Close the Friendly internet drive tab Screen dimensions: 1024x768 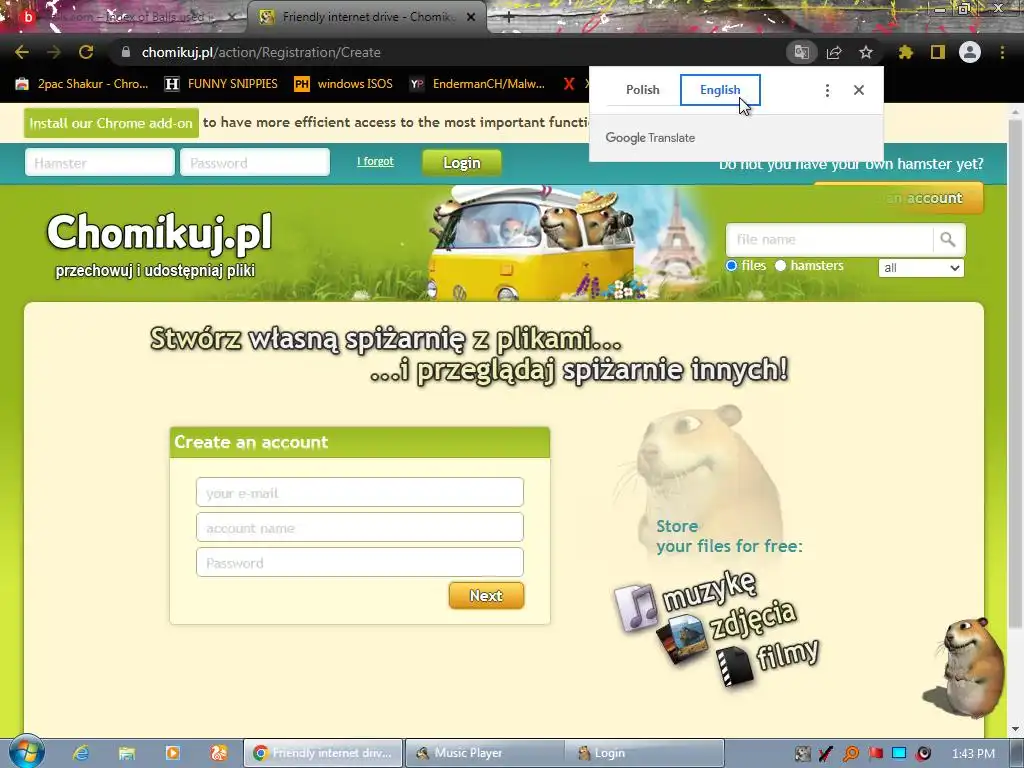471,18
